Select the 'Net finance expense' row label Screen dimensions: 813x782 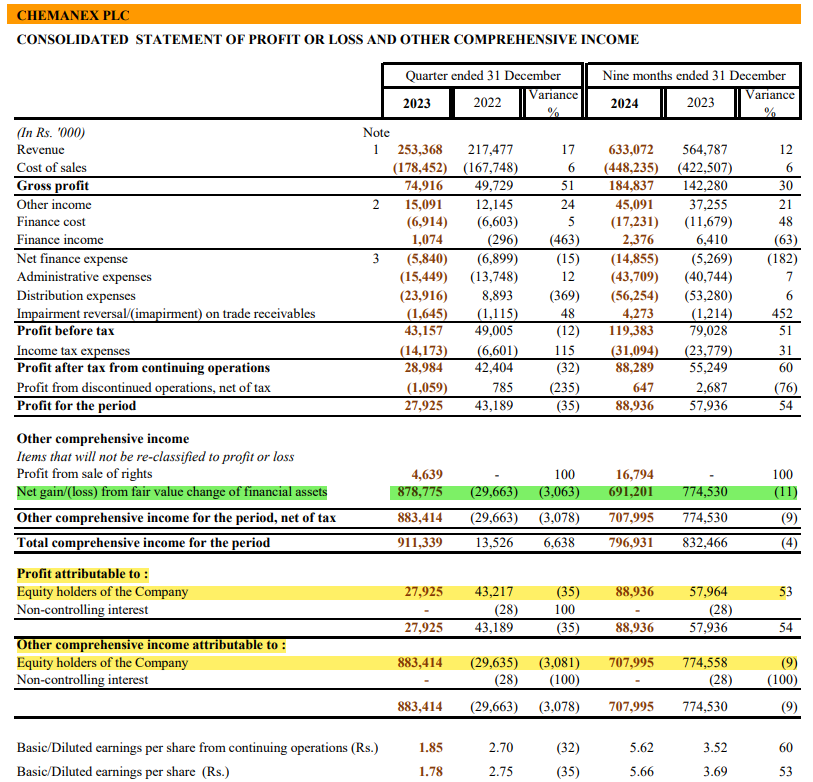[x=72, y=259]
